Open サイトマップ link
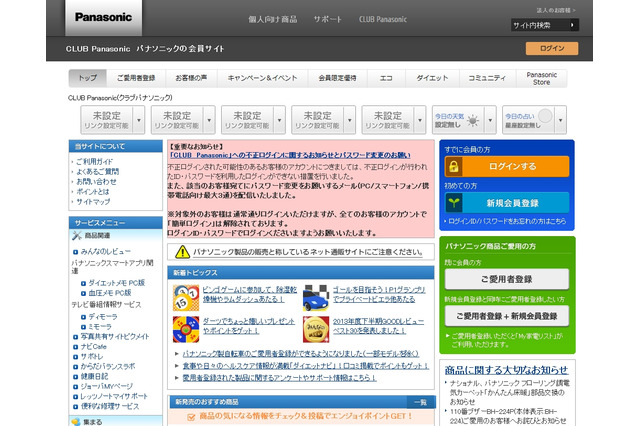The width and height of the screenshot is (640, 426). tap(93, 202)
